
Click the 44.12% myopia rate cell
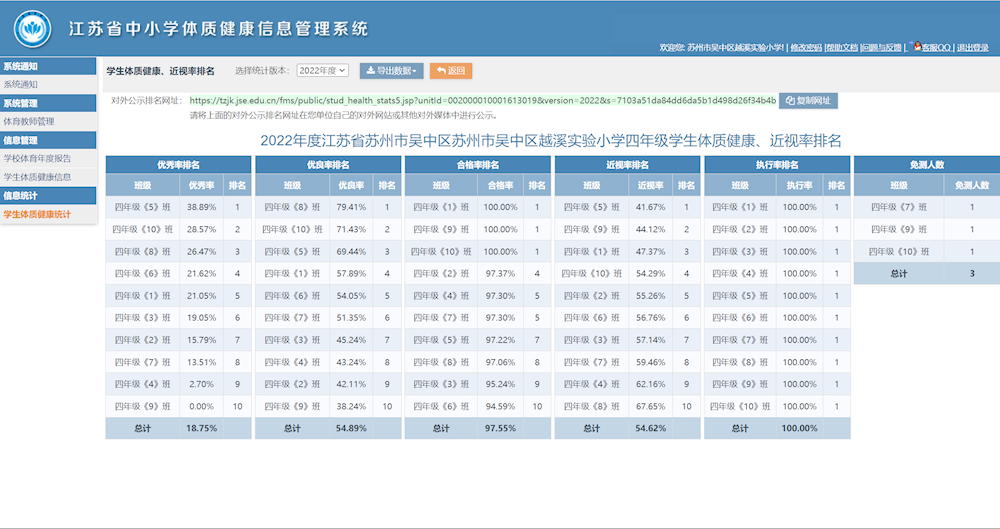[x=651, y=229]
